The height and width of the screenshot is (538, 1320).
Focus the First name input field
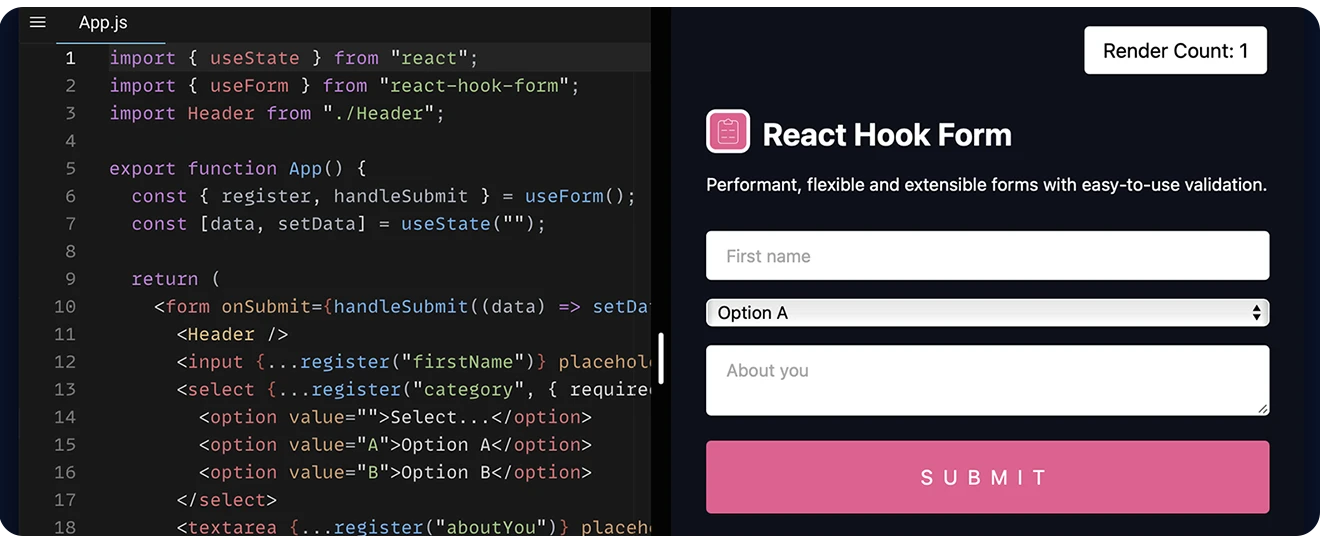(987, 256)
